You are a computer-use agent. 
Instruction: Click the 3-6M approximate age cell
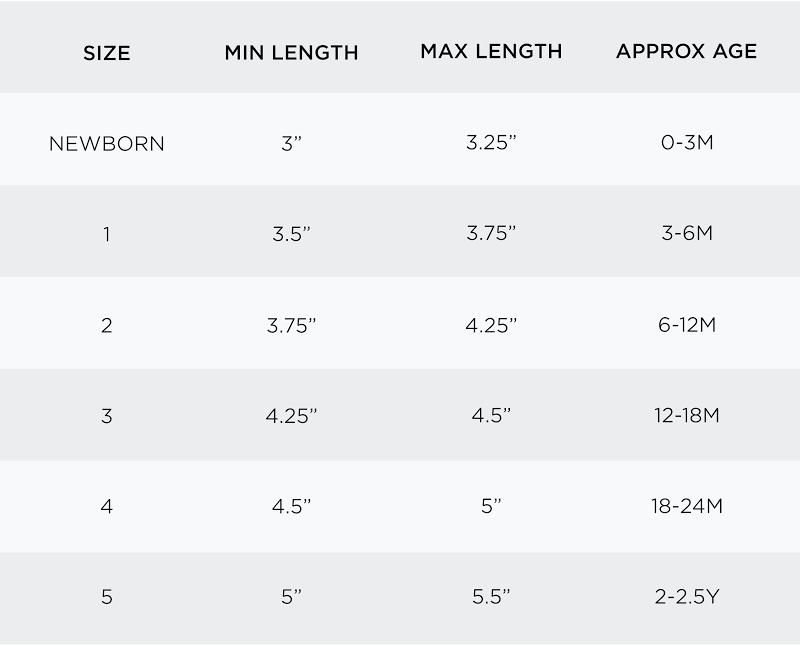coord(687,233)
